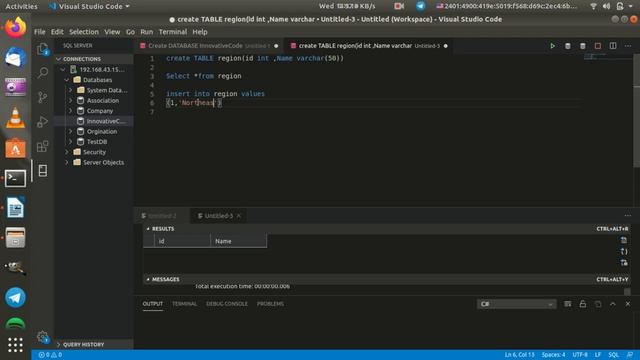
Task: Expand the TestDB database
Action: coord(70,142)
